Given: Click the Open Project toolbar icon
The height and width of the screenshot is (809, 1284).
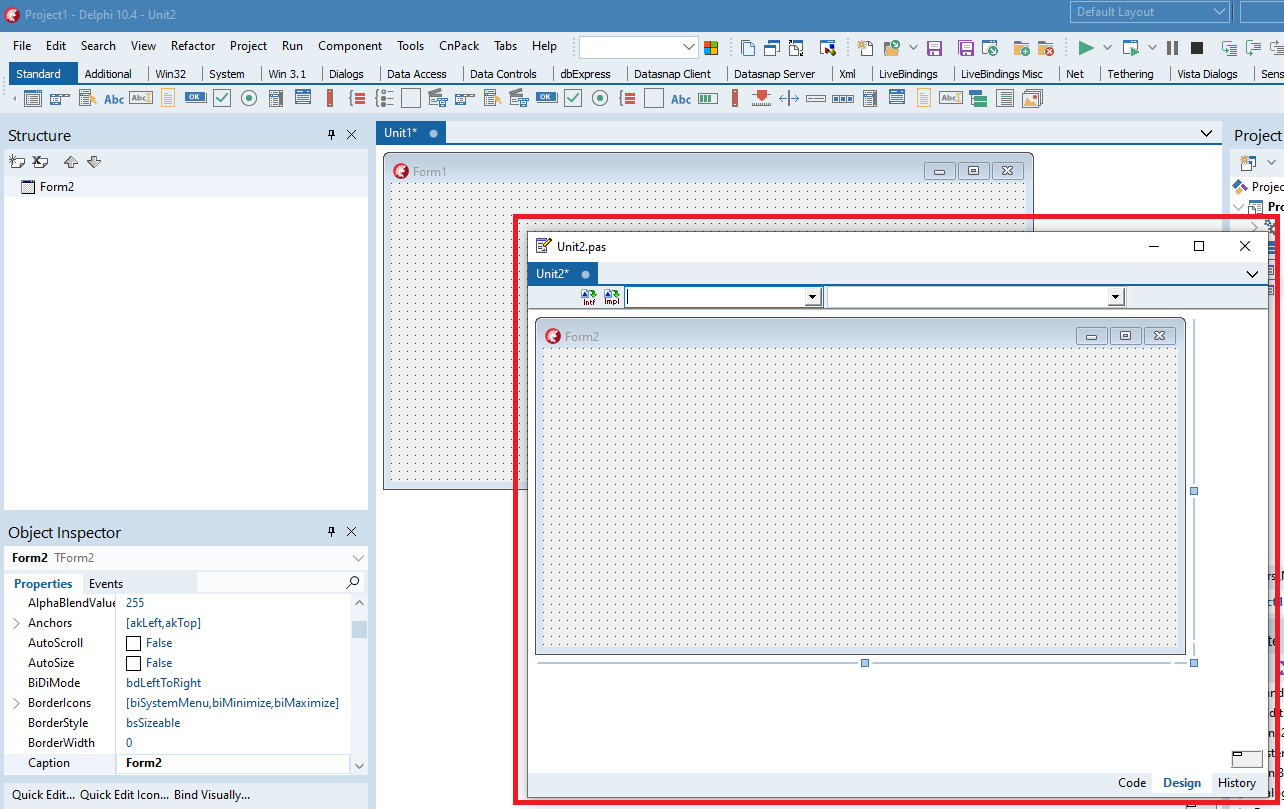Looking at the screenshot, I should tap(990, 47).
